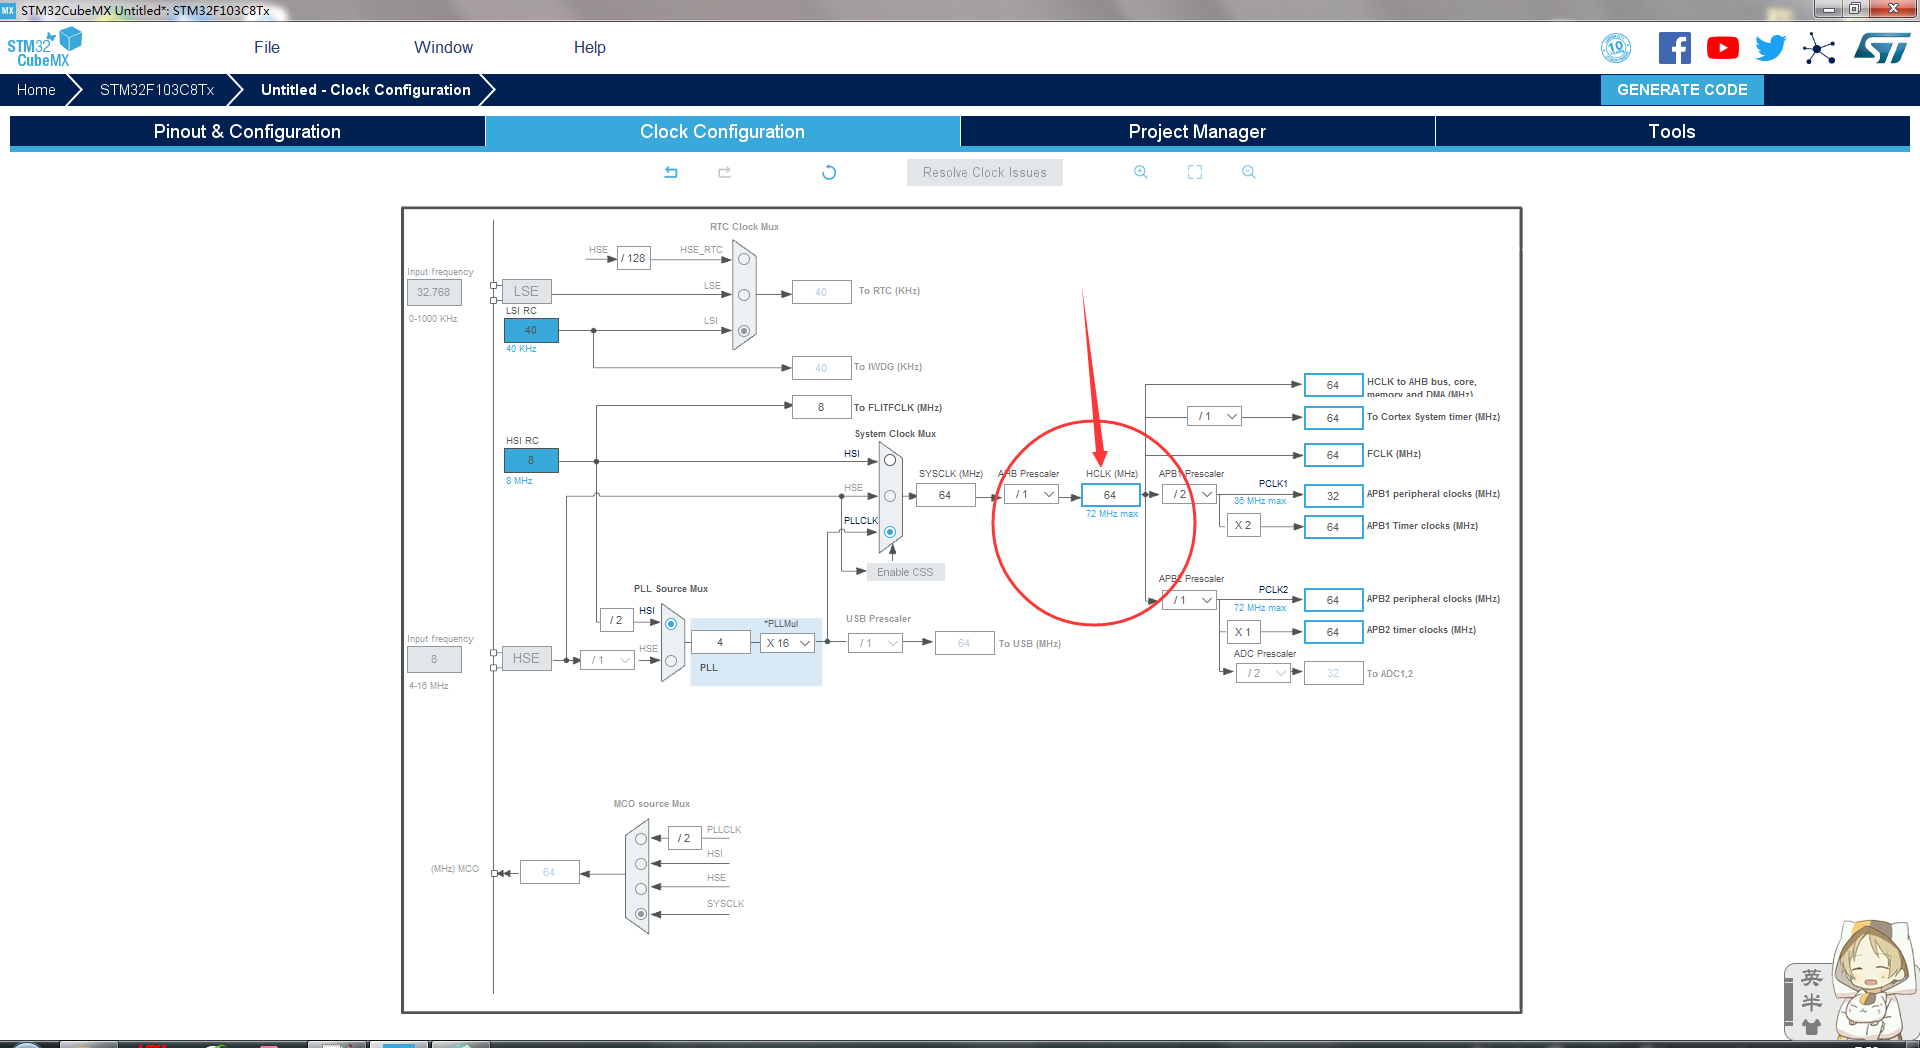Open the Window menu
Screen dimensions: 1920x1048
tap(443, 47)
